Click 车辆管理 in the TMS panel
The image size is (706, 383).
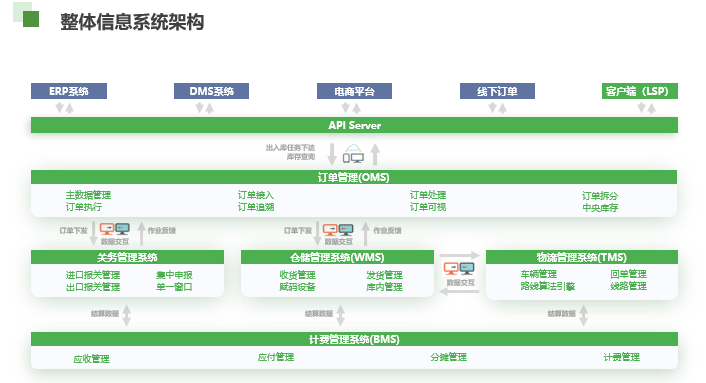pos(539,274)
